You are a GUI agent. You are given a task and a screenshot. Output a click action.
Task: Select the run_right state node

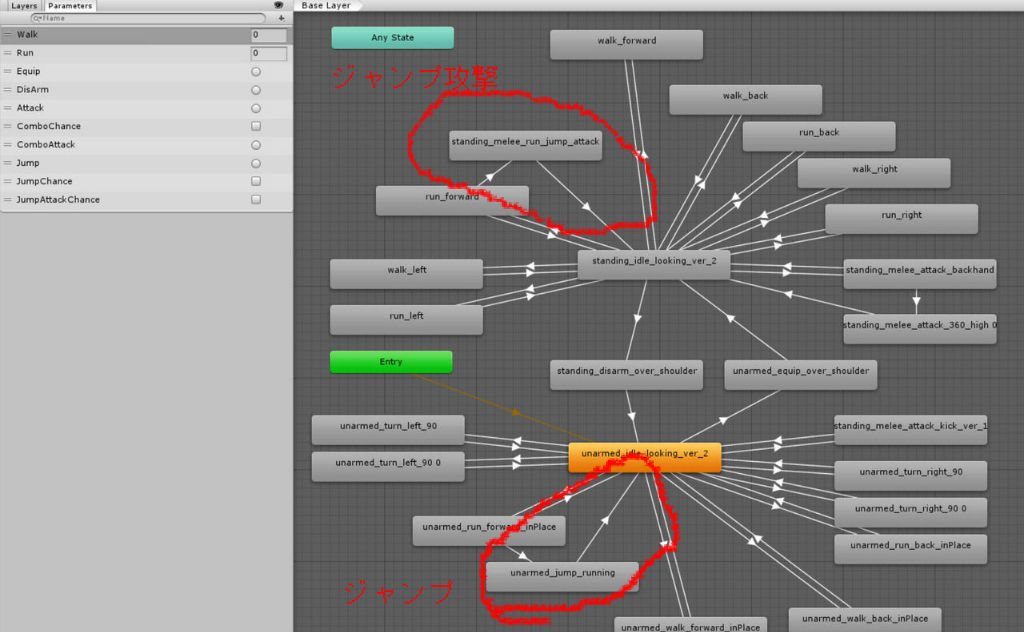click(x=901, y=219)
